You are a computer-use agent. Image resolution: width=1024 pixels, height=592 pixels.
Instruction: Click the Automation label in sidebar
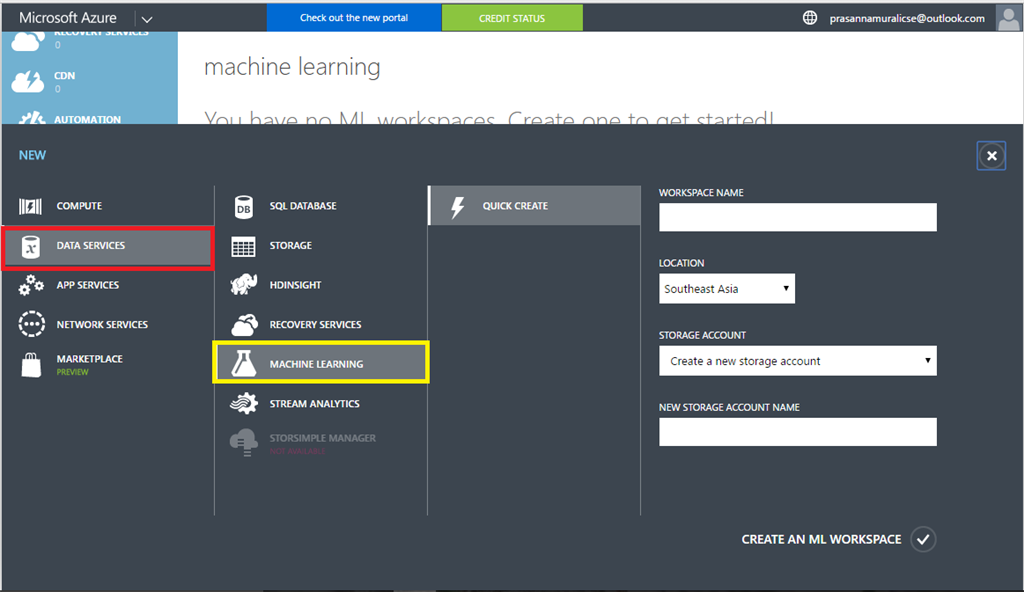click(88, 120)
